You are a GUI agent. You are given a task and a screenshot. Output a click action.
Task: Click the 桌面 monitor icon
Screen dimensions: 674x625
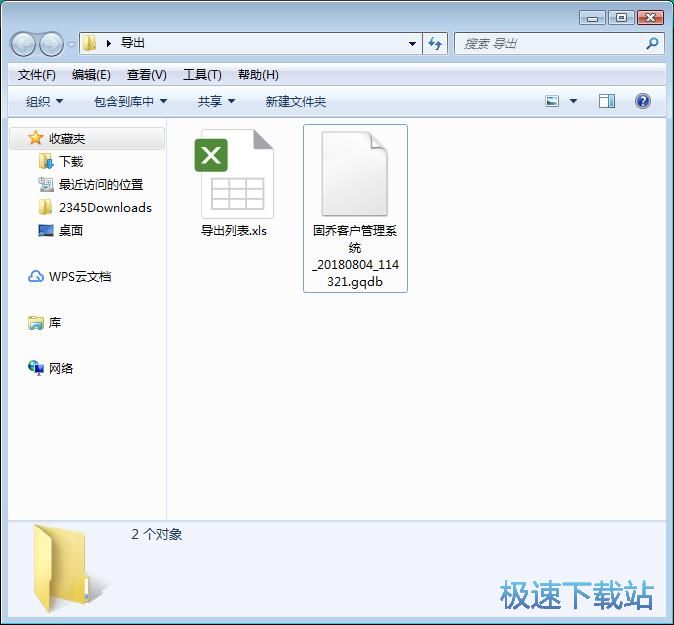[46, 230]
